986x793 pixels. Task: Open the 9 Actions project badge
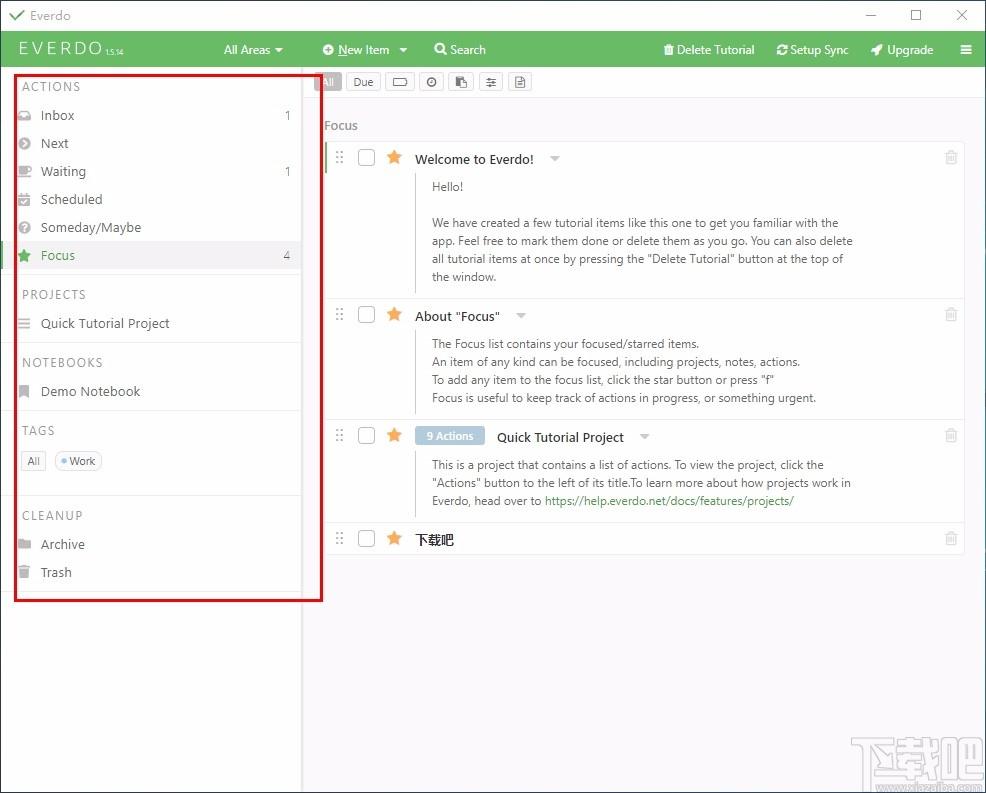click(450, 436)
